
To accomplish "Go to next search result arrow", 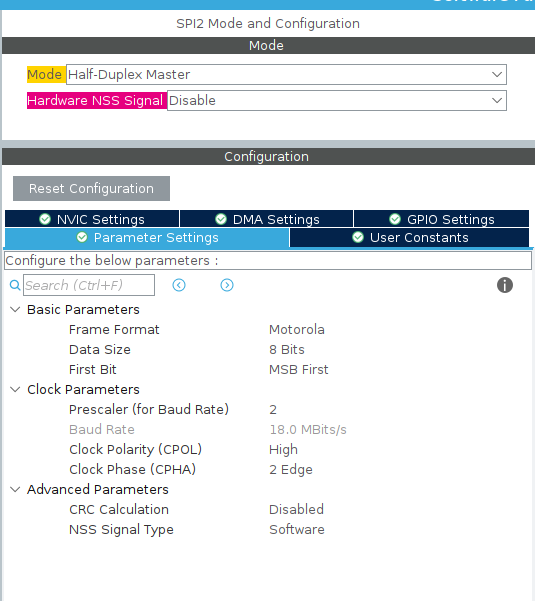I will coord(227,285).
